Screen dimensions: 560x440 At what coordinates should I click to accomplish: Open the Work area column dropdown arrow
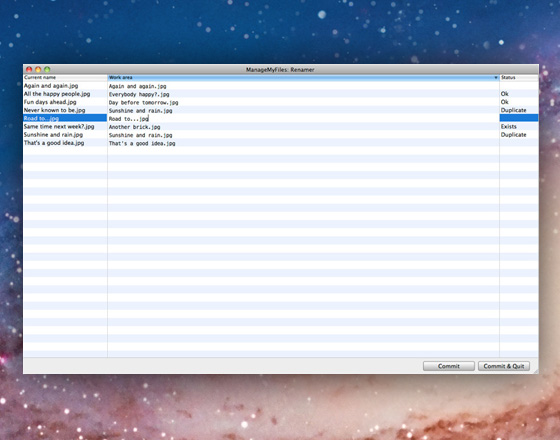[496, 78]
